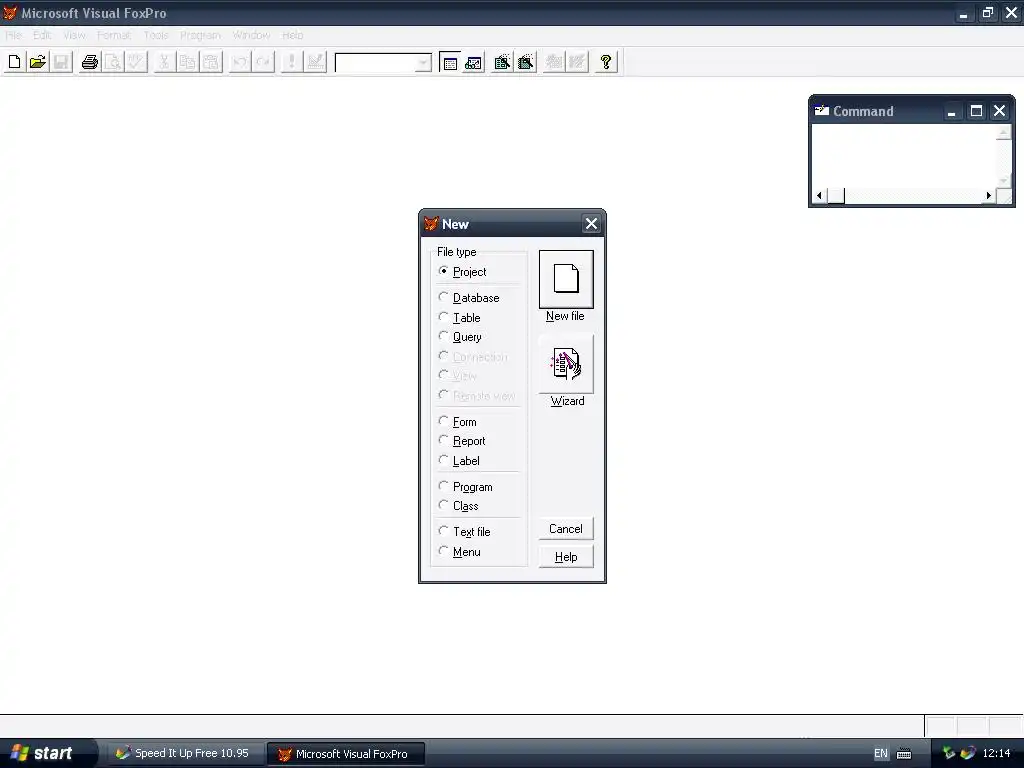Close the New dialog with X
1024x768 pixels.
click(x=591, y=224)
